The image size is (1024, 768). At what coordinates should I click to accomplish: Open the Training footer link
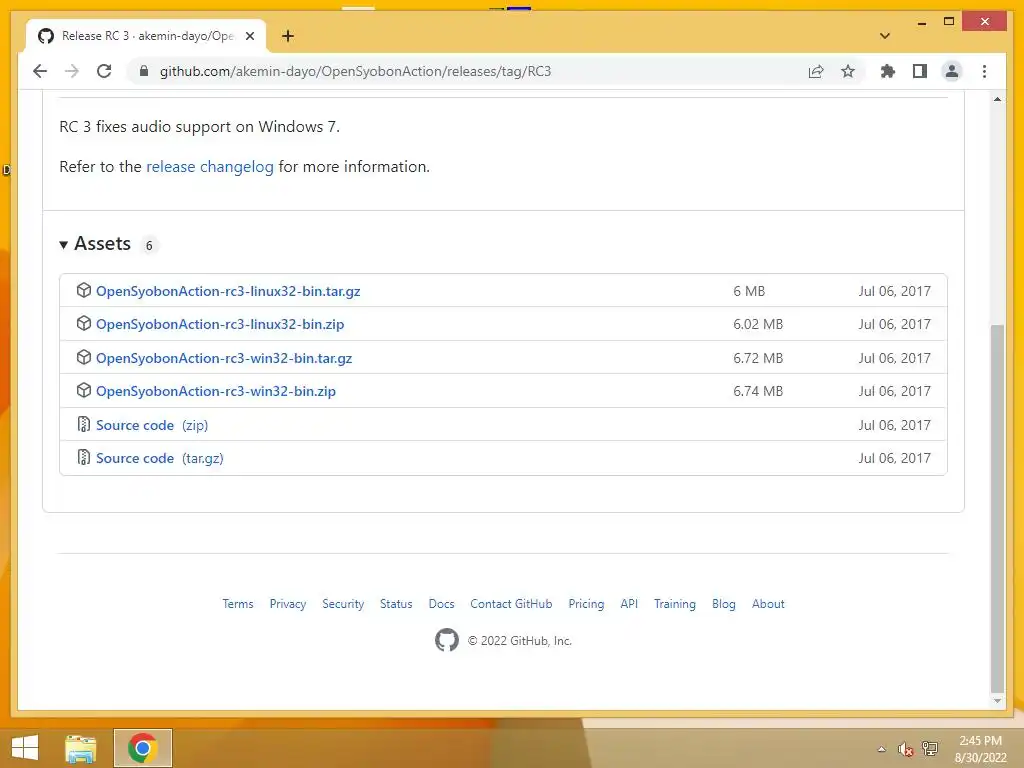pos(675,604)
